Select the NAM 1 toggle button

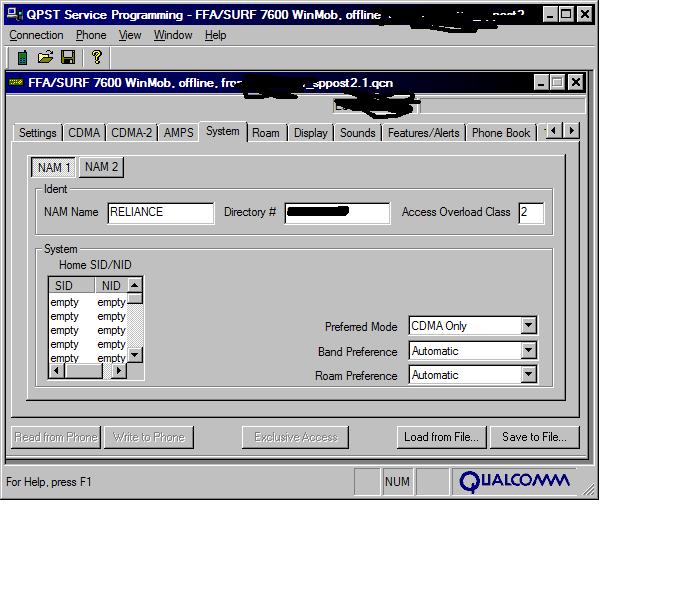coord(54,167)
